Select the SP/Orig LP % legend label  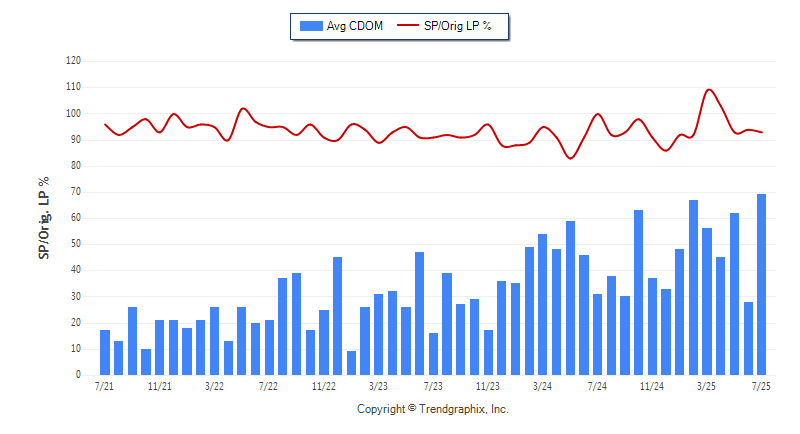click(457, 26)
